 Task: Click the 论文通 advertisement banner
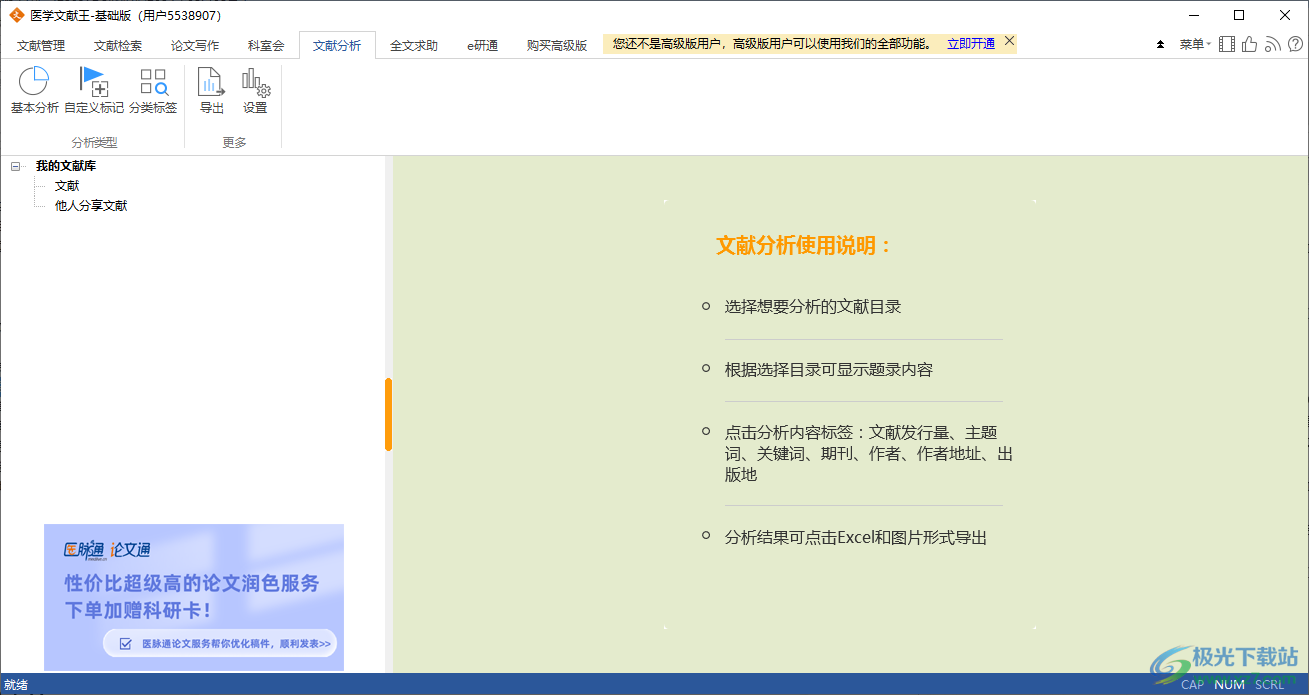tap(194, 596)
